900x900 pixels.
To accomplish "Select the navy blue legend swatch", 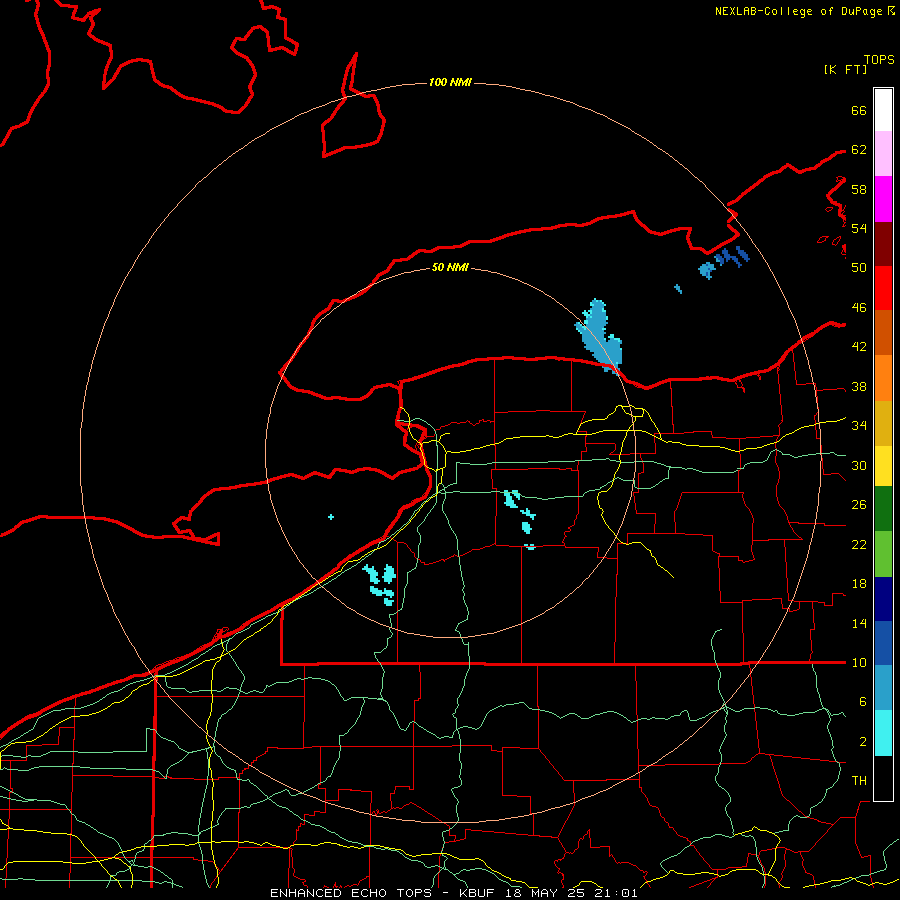I will [883, 599].
